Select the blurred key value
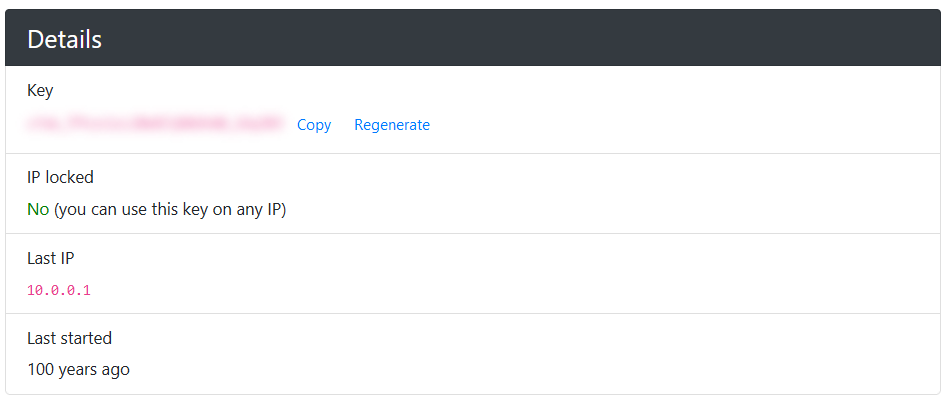948x403 pixels. pyautogui.click(x=156, y=125)
